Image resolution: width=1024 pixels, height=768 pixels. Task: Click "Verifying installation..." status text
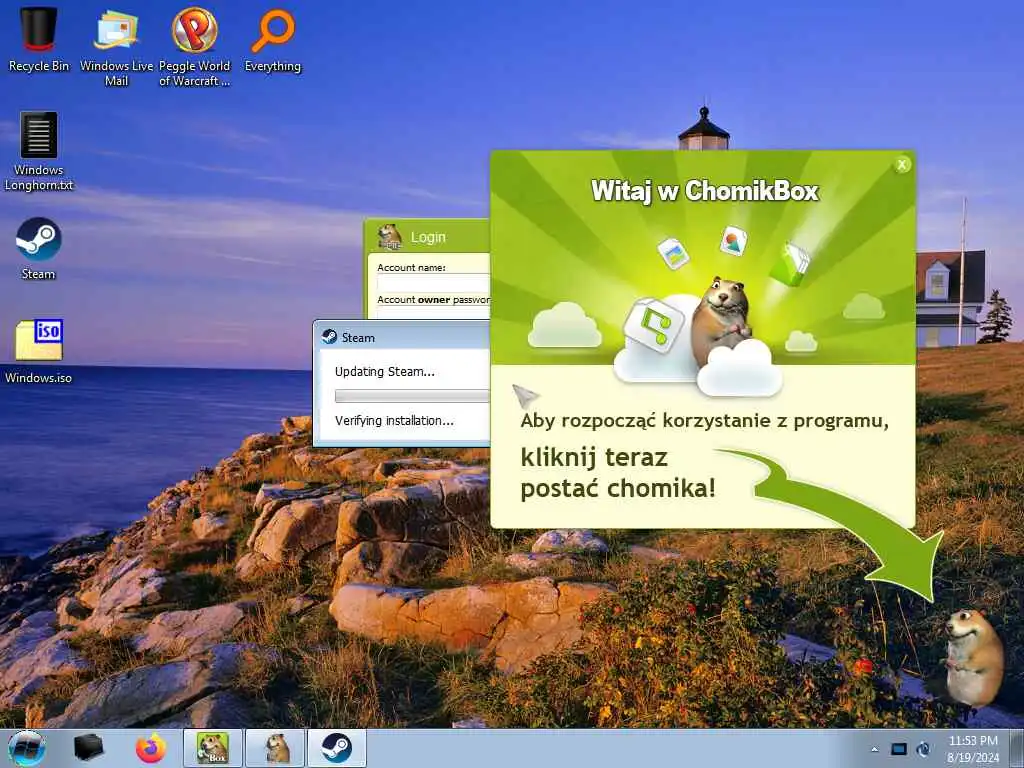point(394,421)
